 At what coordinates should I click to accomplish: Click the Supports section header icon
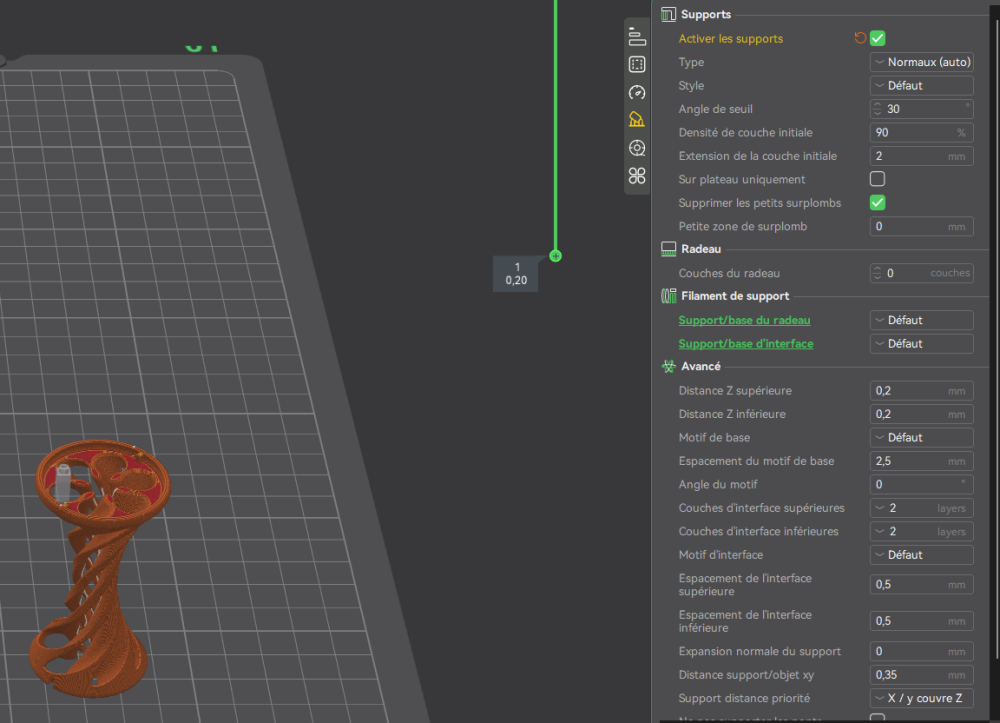click(668, 14)
